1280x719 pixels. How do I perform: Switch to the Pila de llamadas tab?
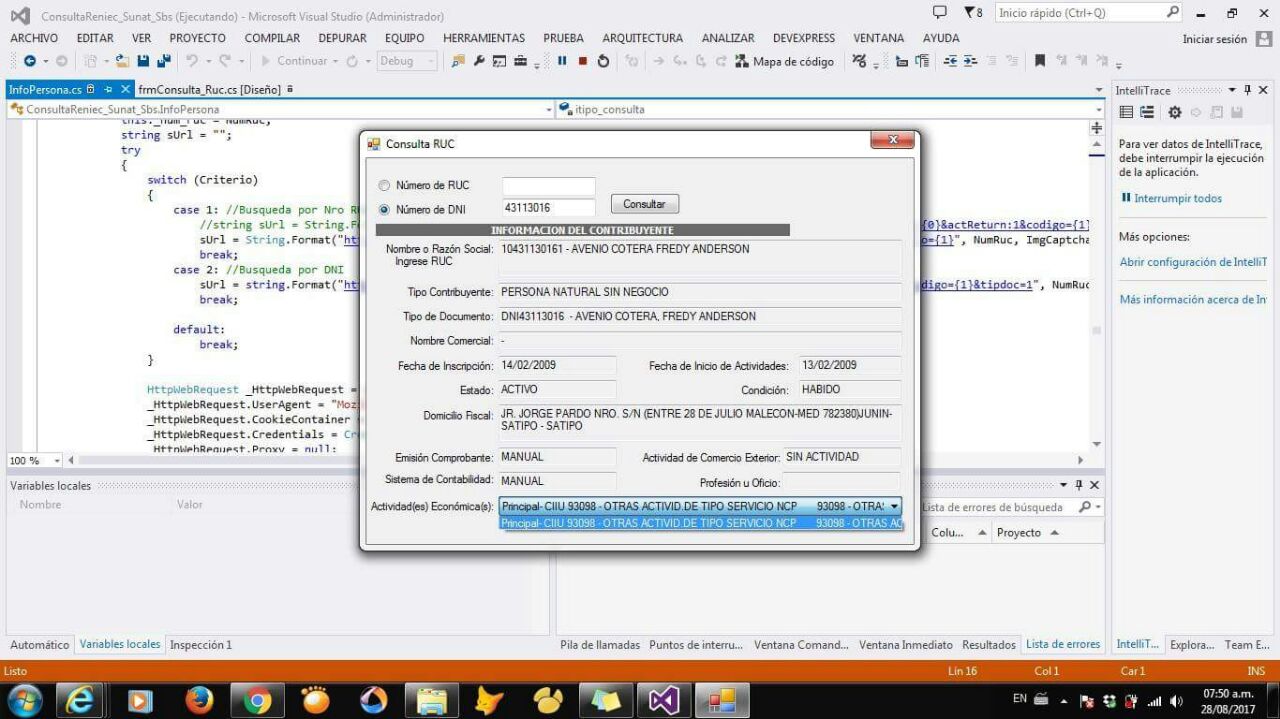point(600,645)
